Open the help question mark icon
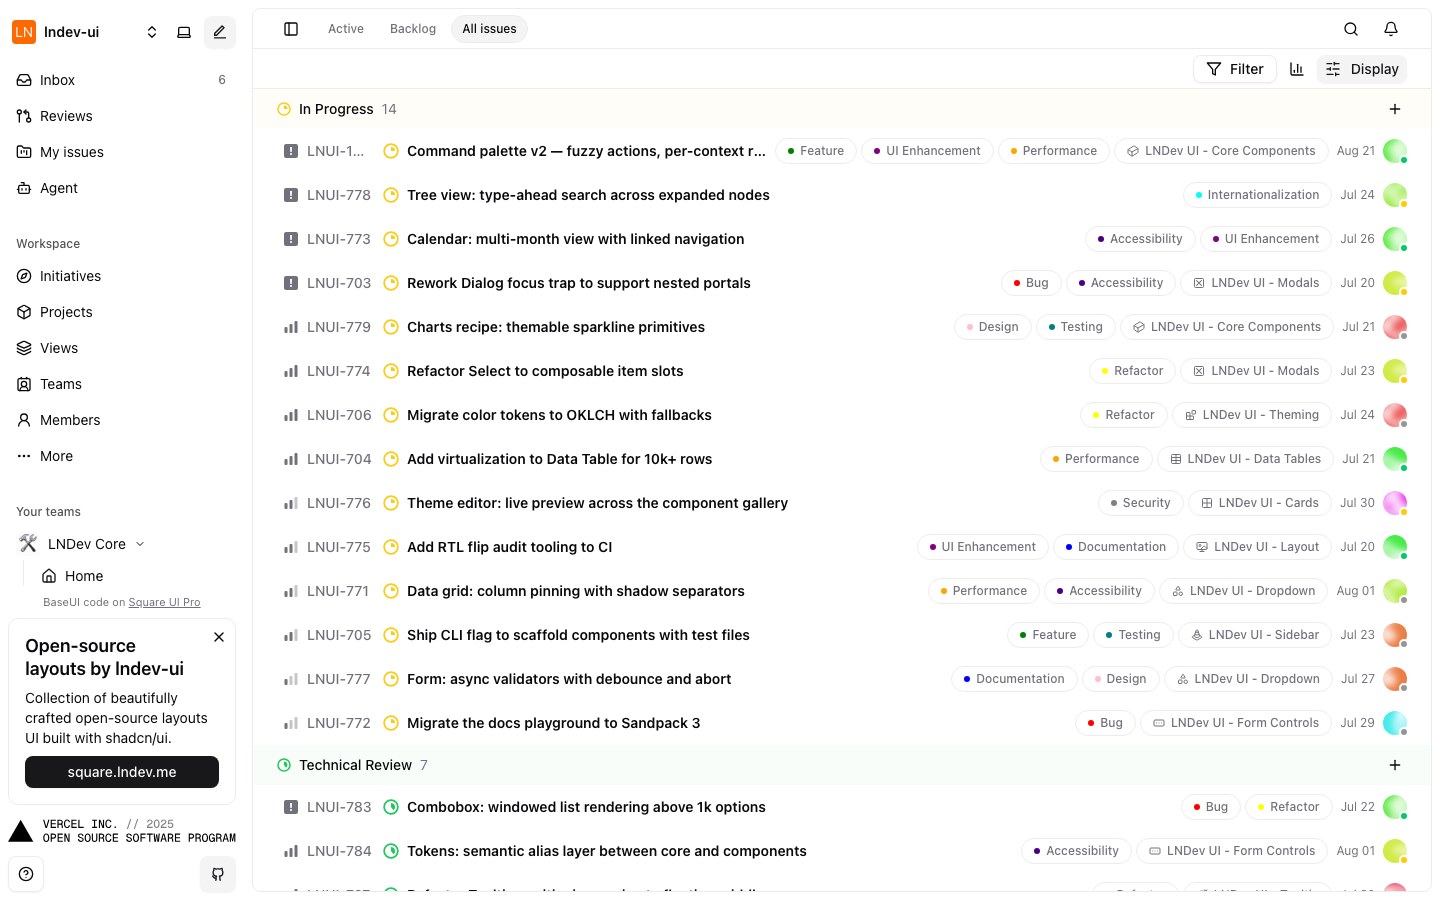 coord(26,874)
